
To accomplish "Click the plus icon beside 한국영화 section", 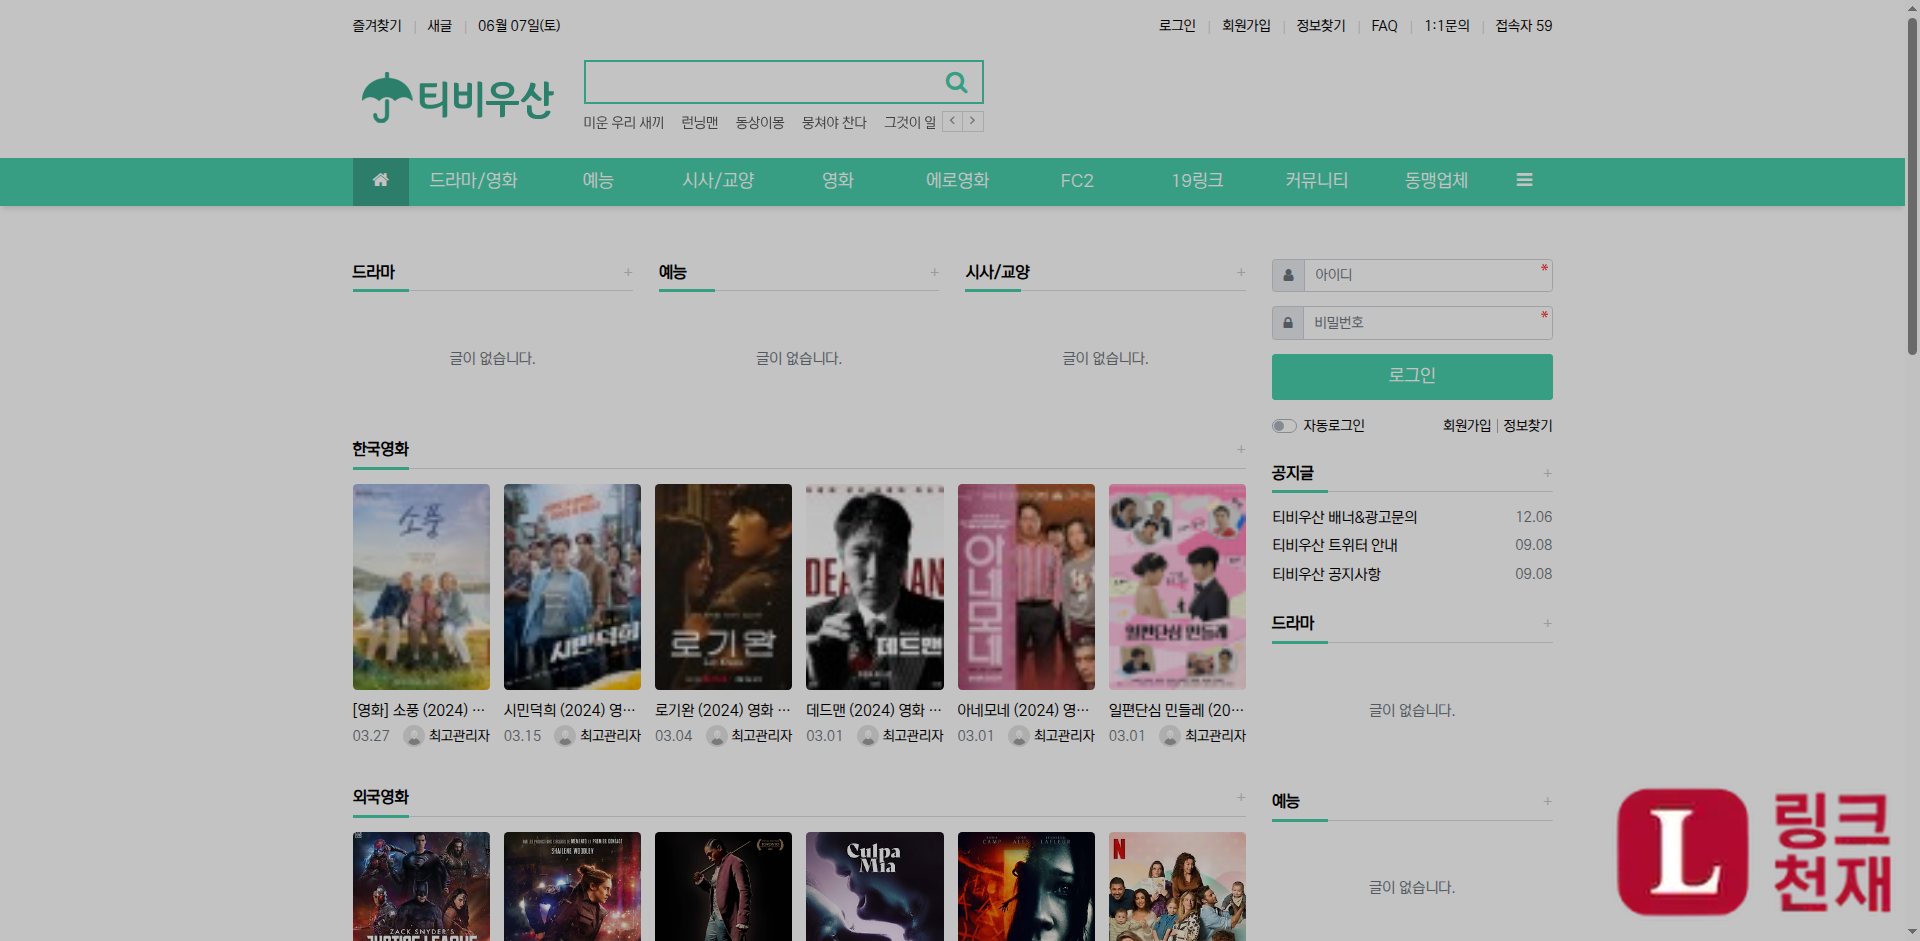I will (1240, 449).
